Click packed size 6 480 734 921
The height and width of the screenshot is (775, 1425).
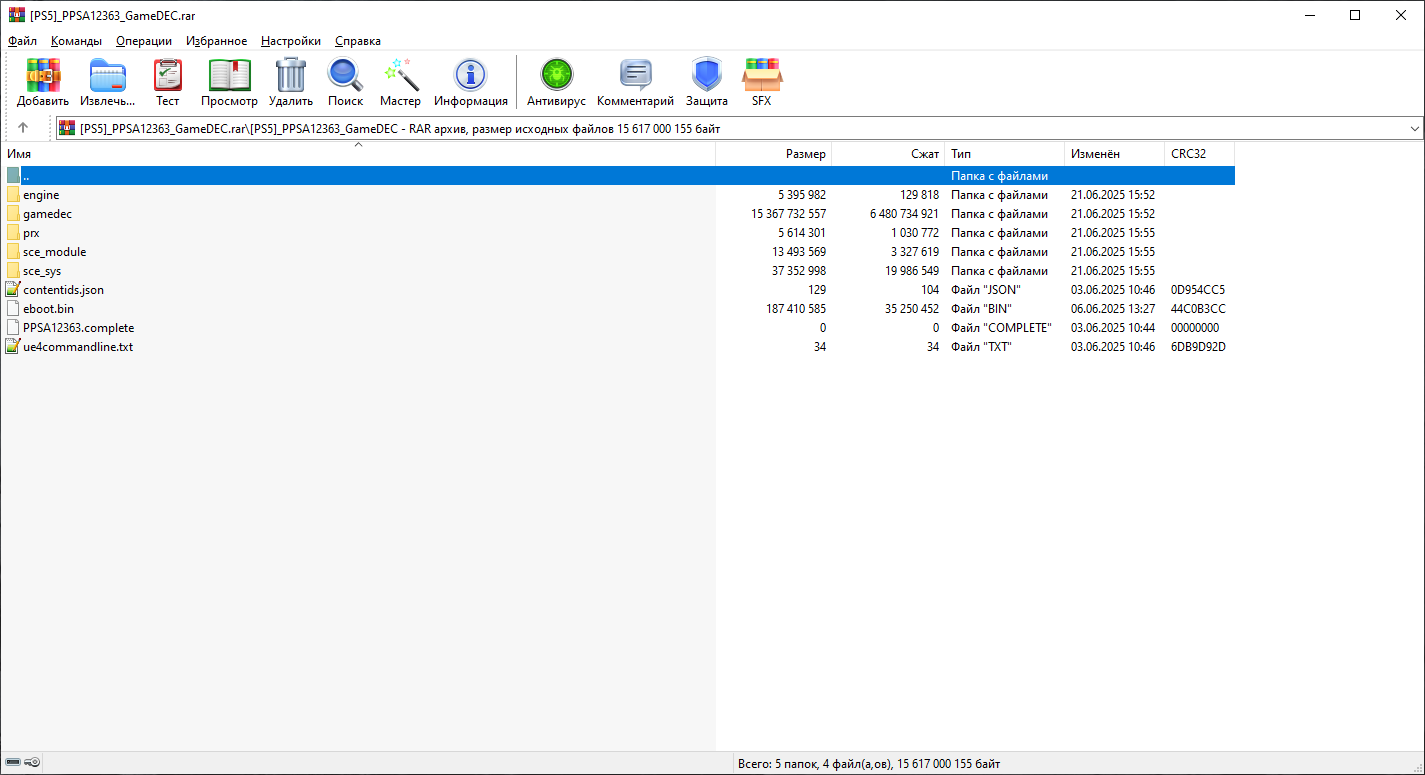[904, 214]
